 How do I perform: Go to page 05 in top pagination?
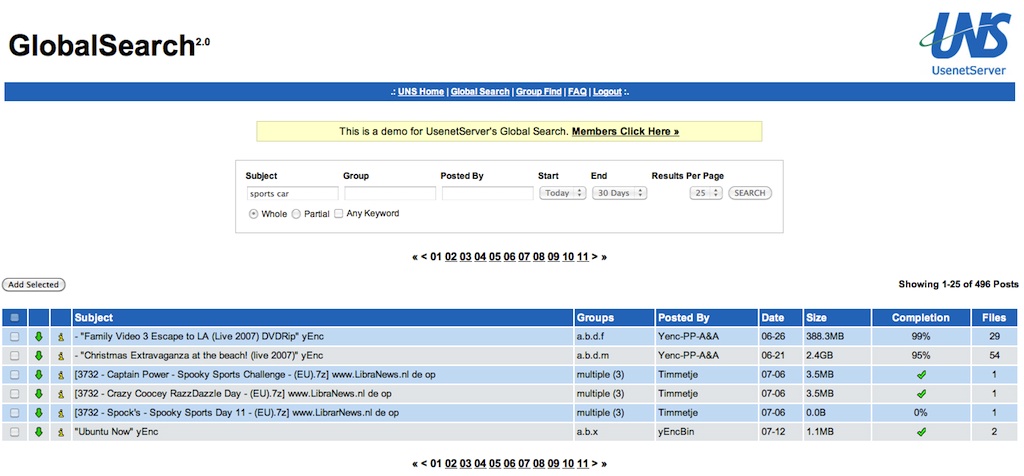point(495,257)
